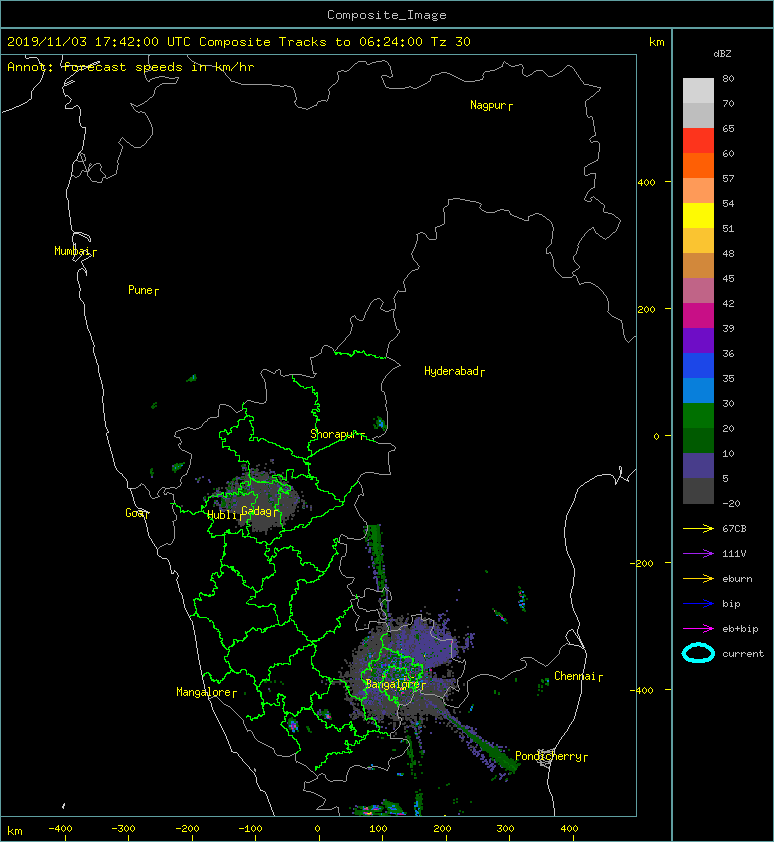
Task: Click the Bangalore city label
Action: point(392,684)
